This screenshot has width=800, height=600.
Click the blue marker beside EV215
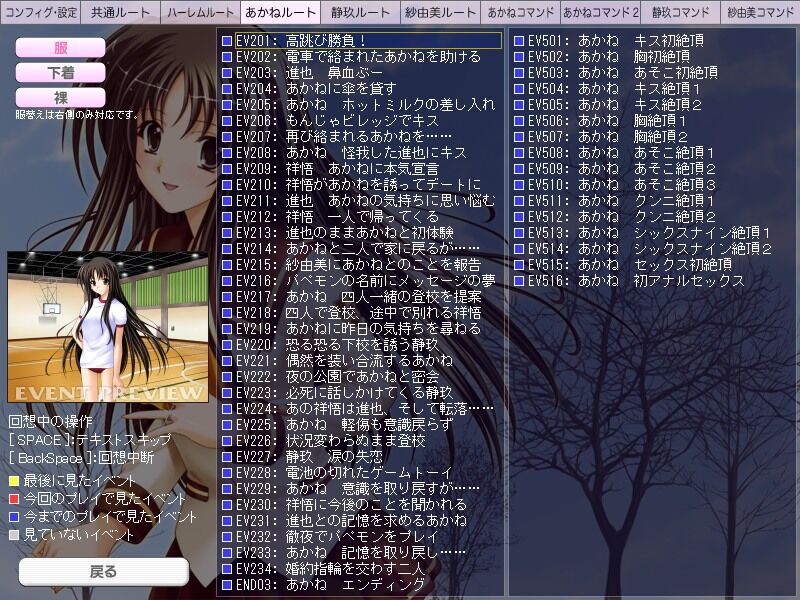coord(227,265)
